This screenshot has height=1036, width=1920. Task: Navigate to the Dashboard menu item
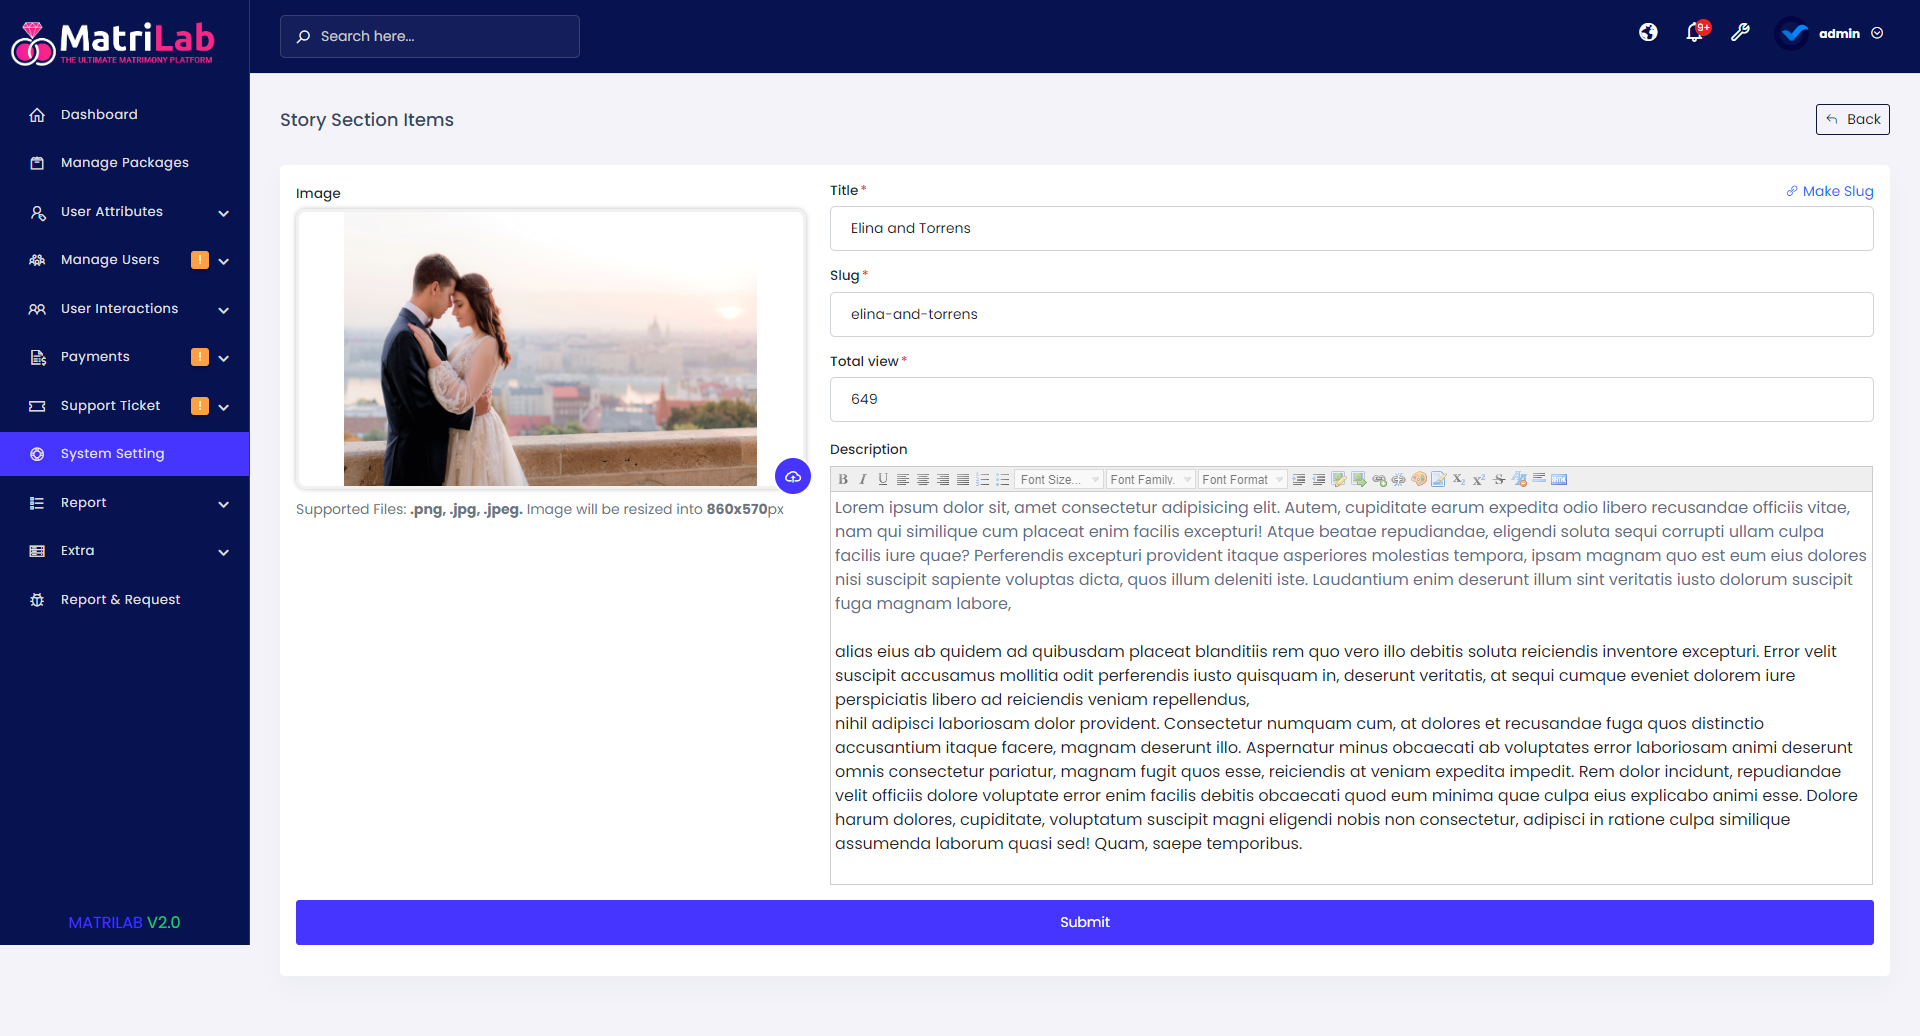(x=97, y=114)
